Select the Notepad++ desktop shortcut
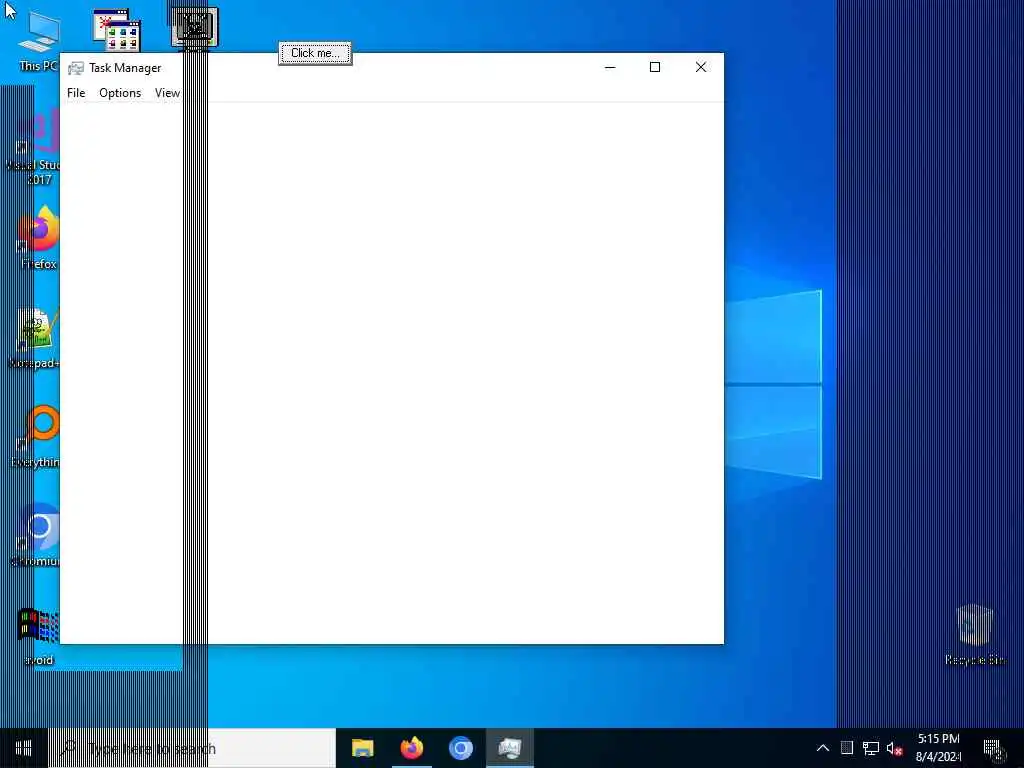 [35, 338]
